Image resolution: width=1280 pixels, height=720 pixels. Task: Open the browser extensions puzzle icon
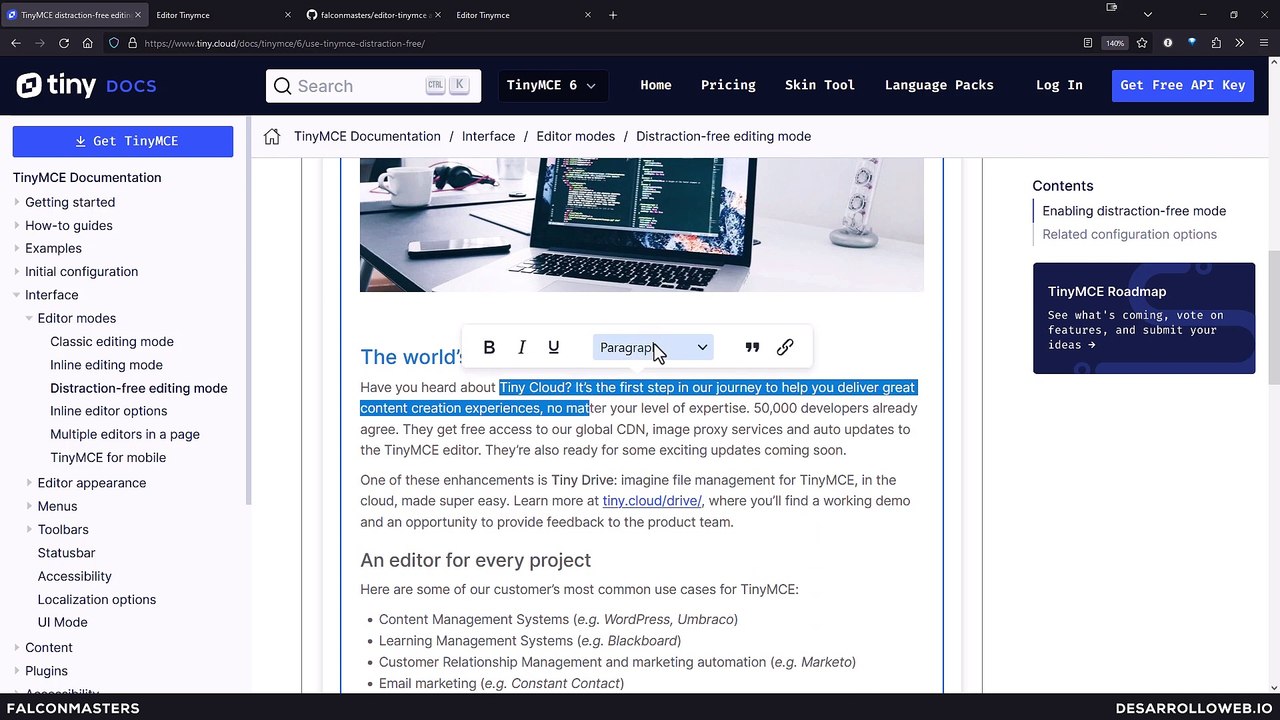pos(1216,43)
